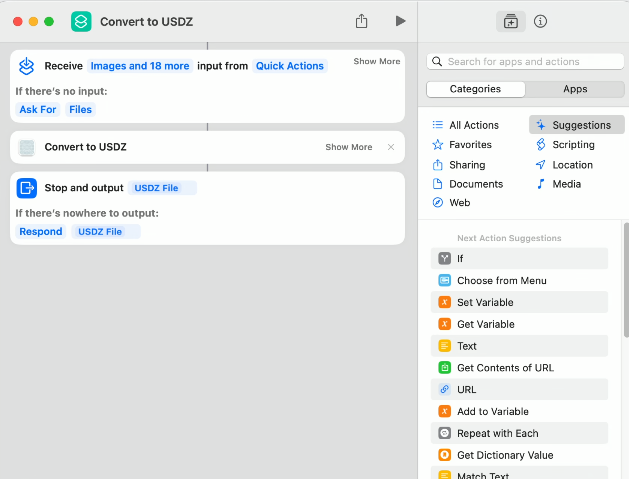Share the Convert to USDZ shortcut
Image resolution: width=629 pixels, height=479 pixels.
(361, 21)
